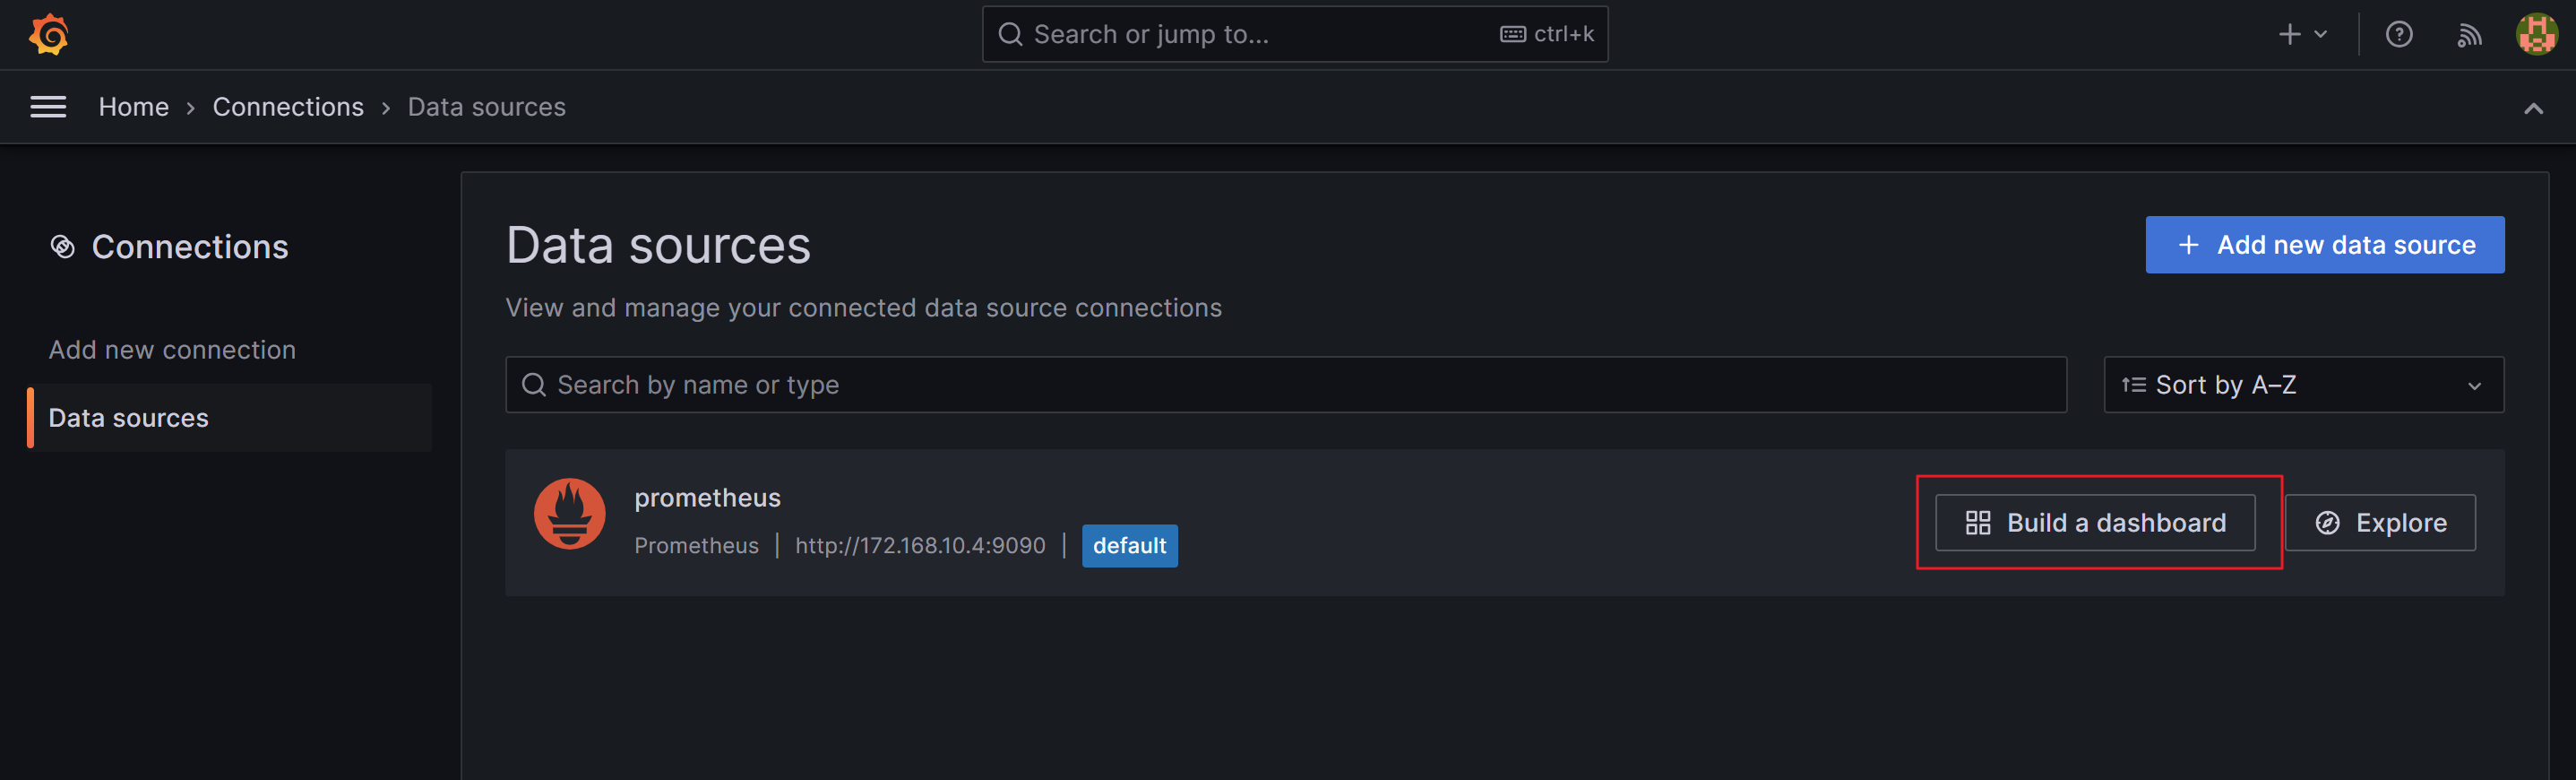Go to Home breadcrumb
The width and height of the screenshot is (2576, 780).
click(x=134, y=107)
